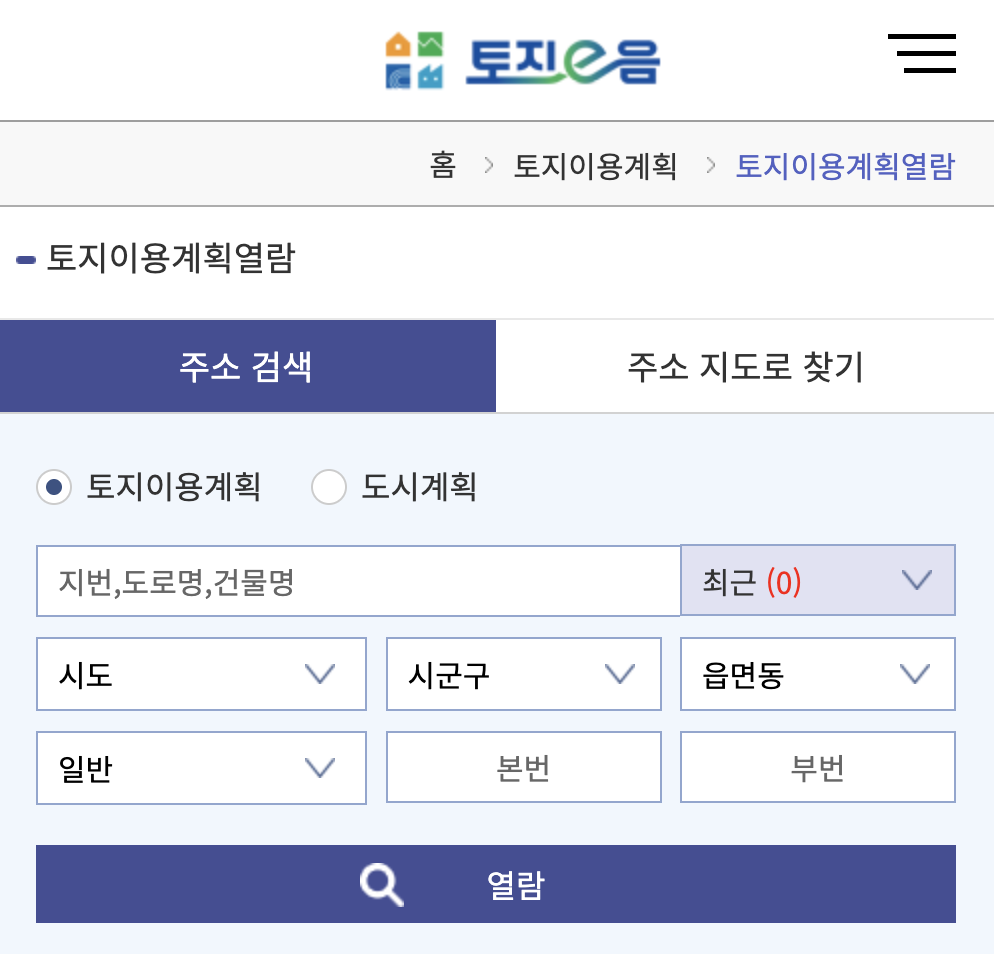Open 토지이용계획 from the breadcrumb
The image size is (994, 954).
[x=595, y=167]
